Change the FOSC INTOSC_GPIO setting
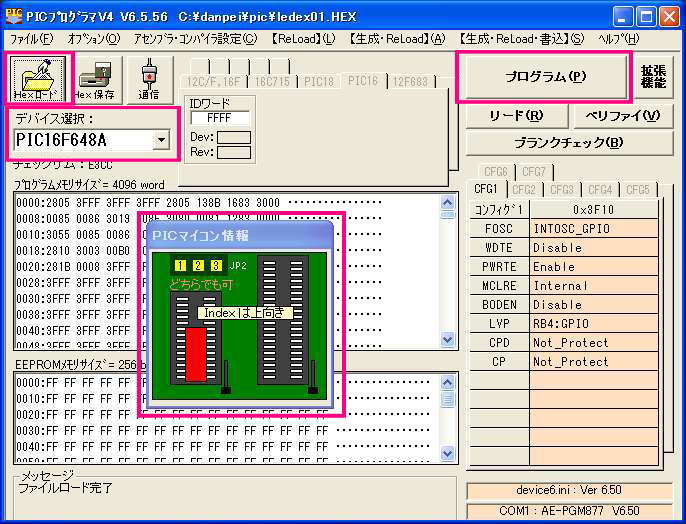Screen dimensions: 686x524 tap(594, 229)
